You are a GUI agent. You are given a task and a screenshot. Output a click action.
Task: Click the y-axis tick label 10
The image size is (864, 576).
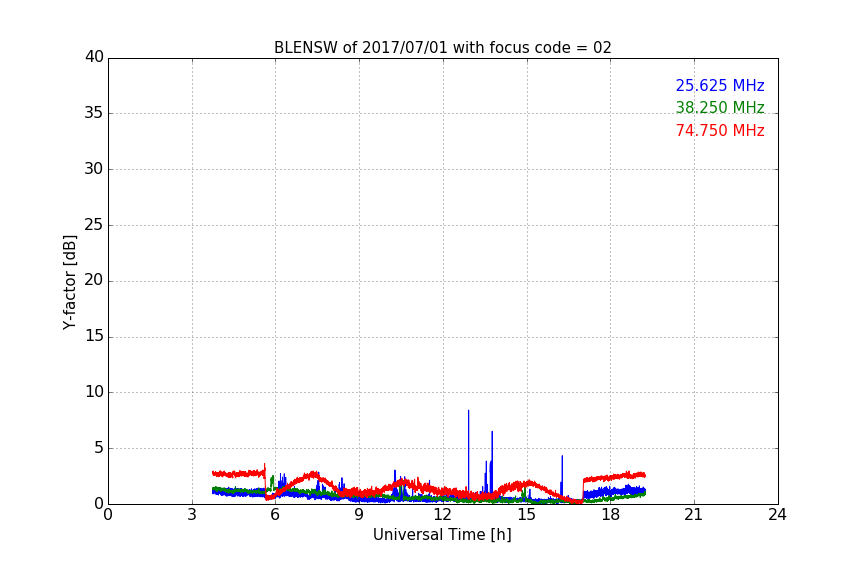coord(94,392)
